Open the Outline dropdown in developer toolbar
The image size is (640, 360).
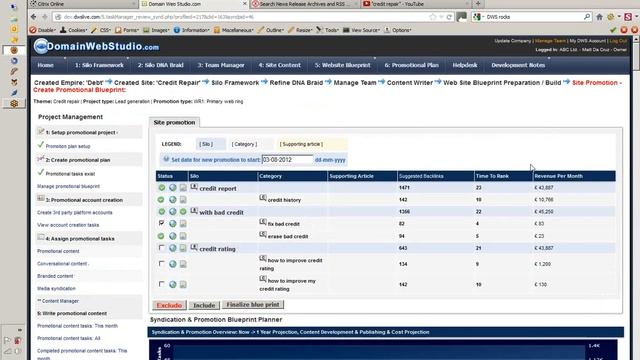tap(271, 30)
